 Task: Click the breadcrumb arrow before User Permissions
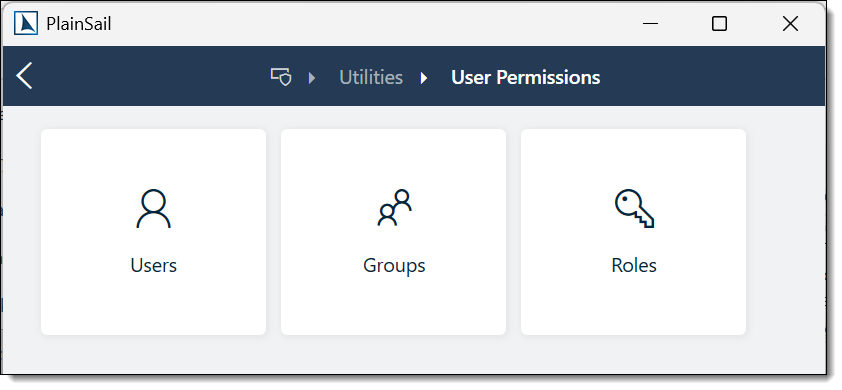(424, 78)
